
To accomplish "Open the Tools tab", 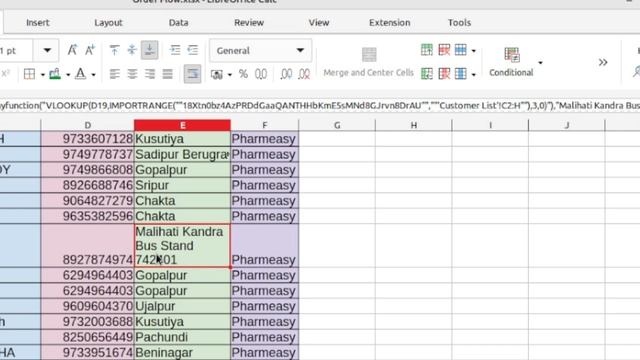I will coord(459,23).
